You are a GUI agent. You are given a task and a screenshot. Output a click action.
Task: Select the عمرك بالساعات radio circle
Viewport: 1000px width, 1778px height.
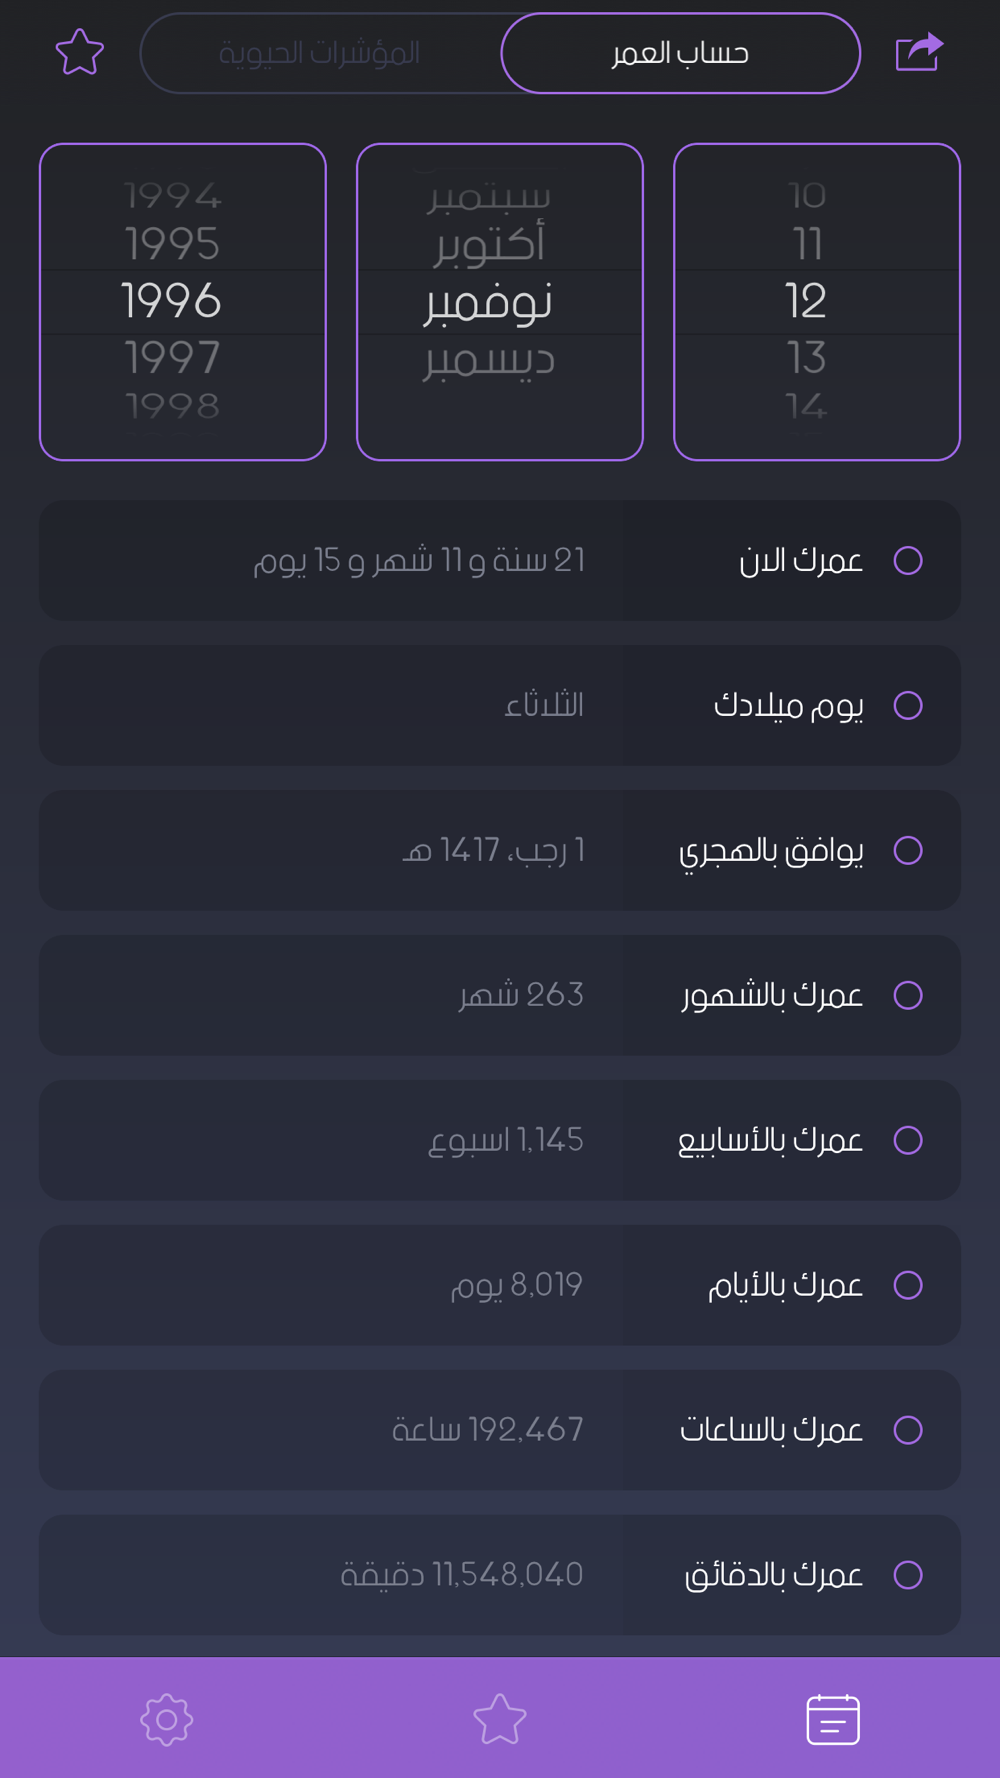908,1430
